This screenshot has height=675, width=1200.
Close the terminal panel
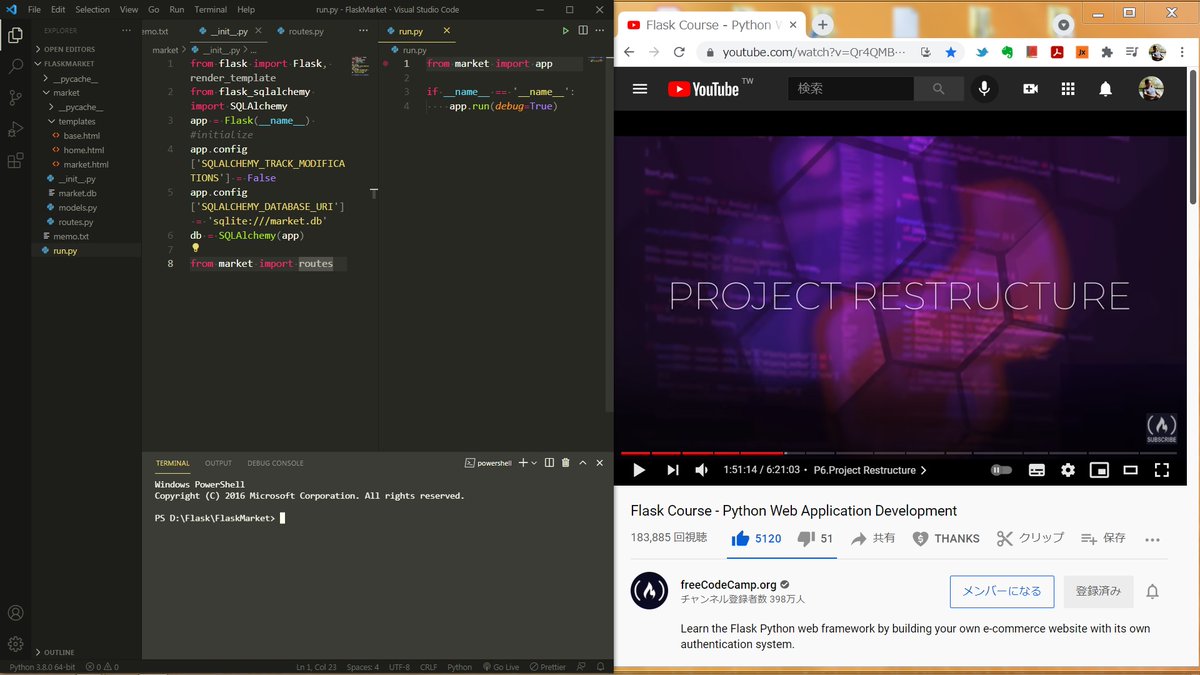click(x=599, y=463)
